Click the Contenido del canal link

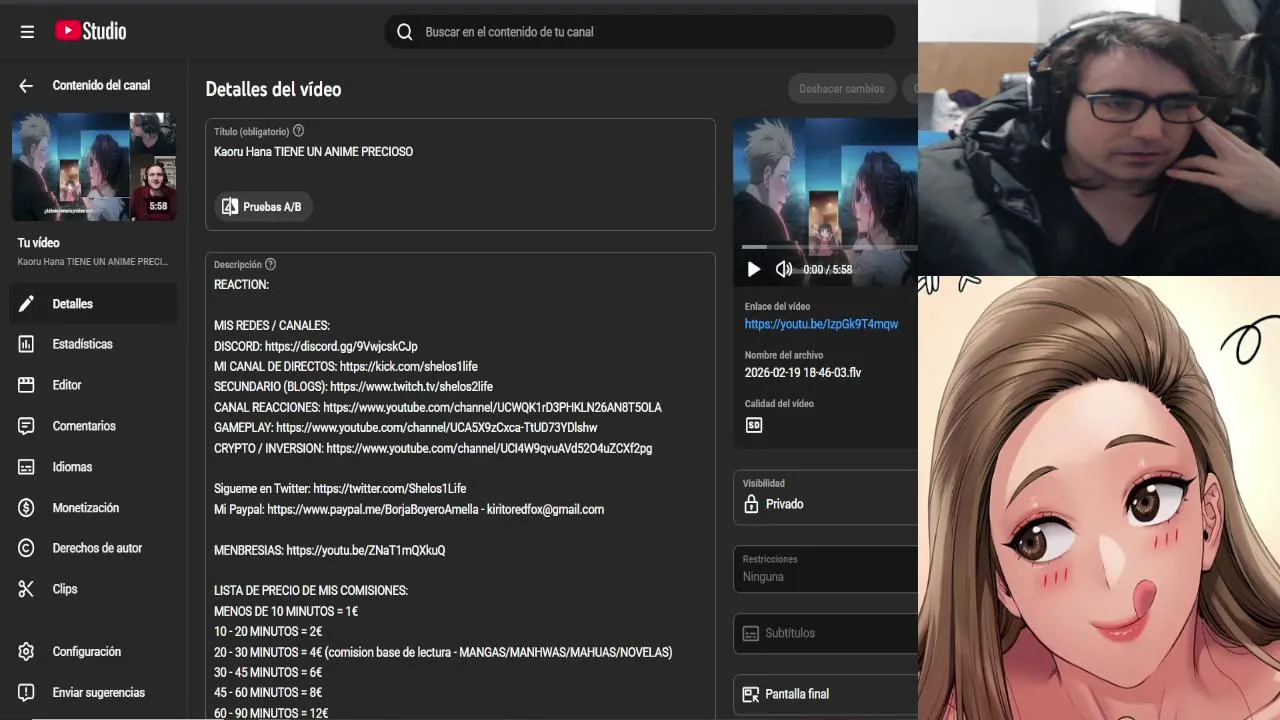101,86
